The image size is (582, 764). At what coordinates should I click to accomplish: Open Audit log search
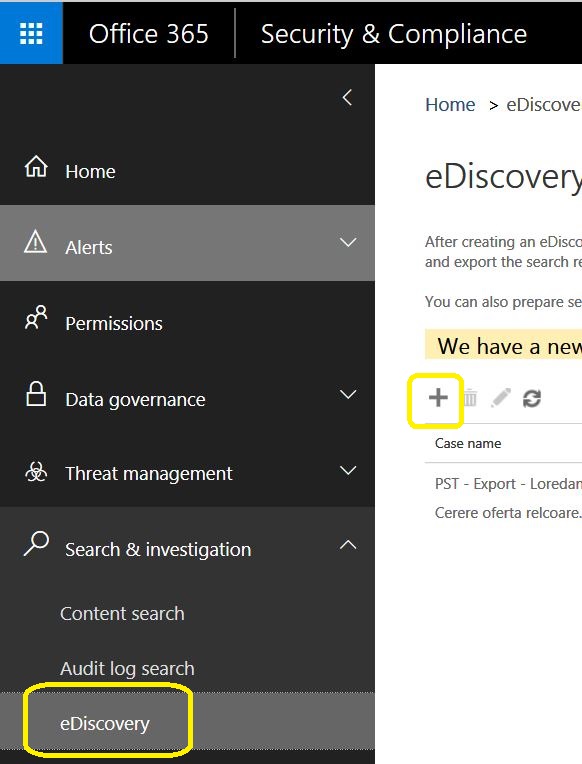click(x=127, y=669)
